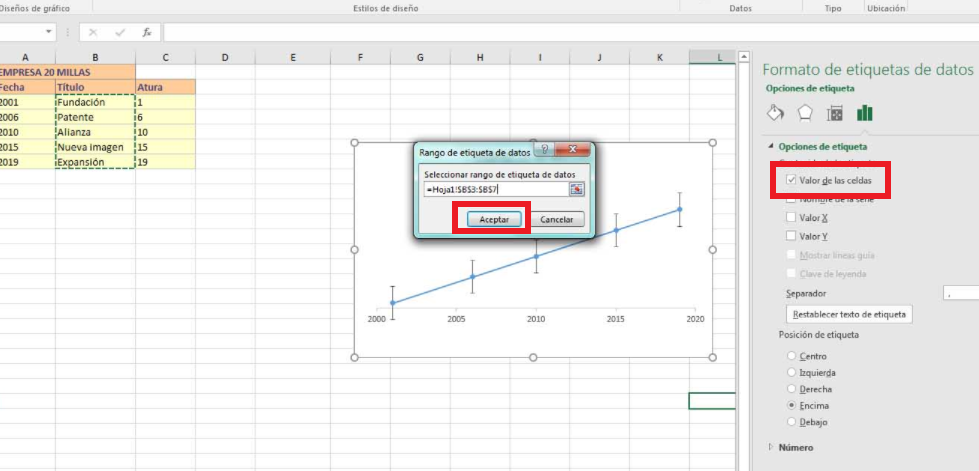Image resolution: width=979 pixels, height=471 pixels.
Task: Open the bar-chart Label Options tab icon
Action: click(865, 112)
